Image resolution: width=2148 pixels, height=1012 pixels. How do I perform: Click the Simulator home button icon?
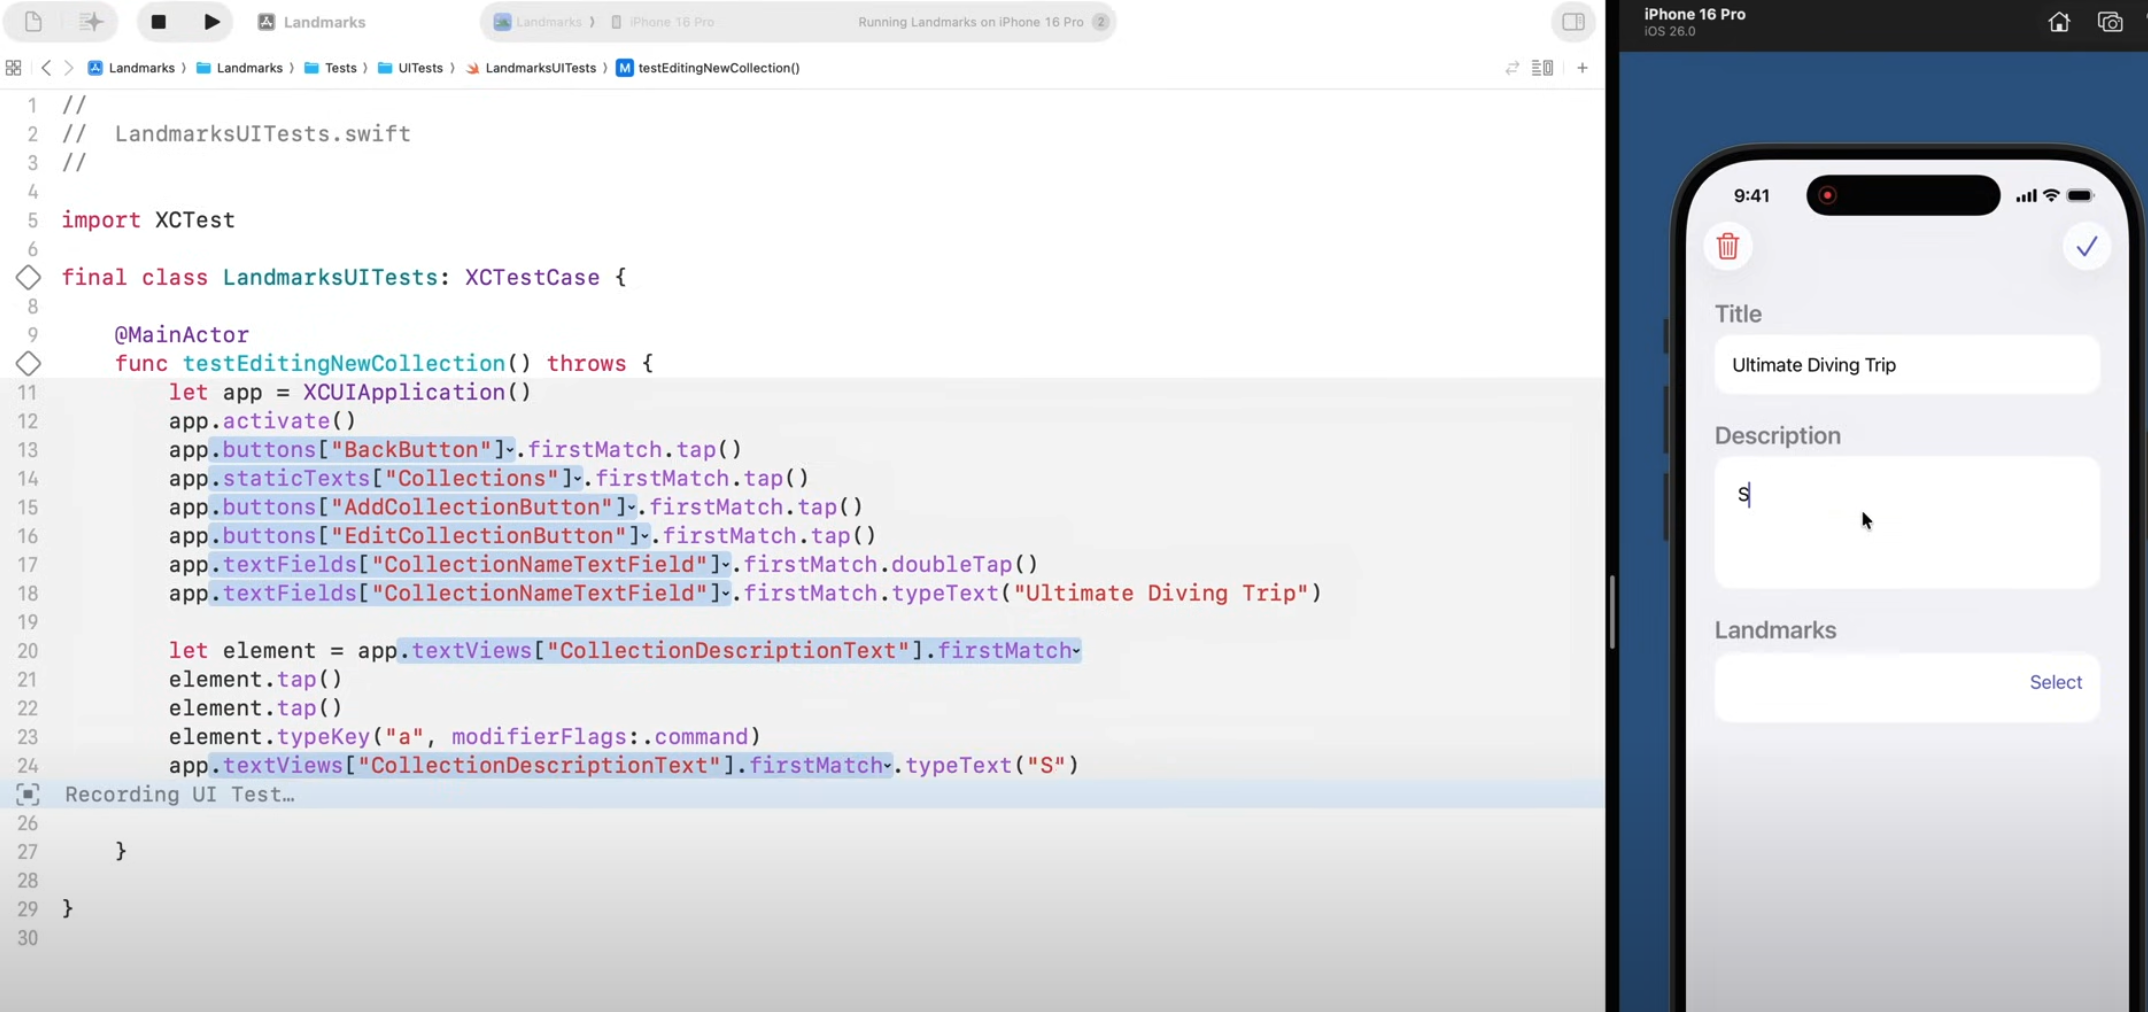point(2059,22)
